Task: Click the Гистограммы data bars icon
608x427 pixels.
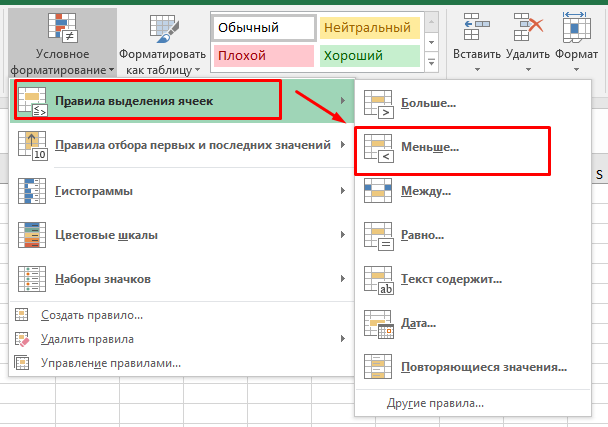Action: click(x=32, y=191)
